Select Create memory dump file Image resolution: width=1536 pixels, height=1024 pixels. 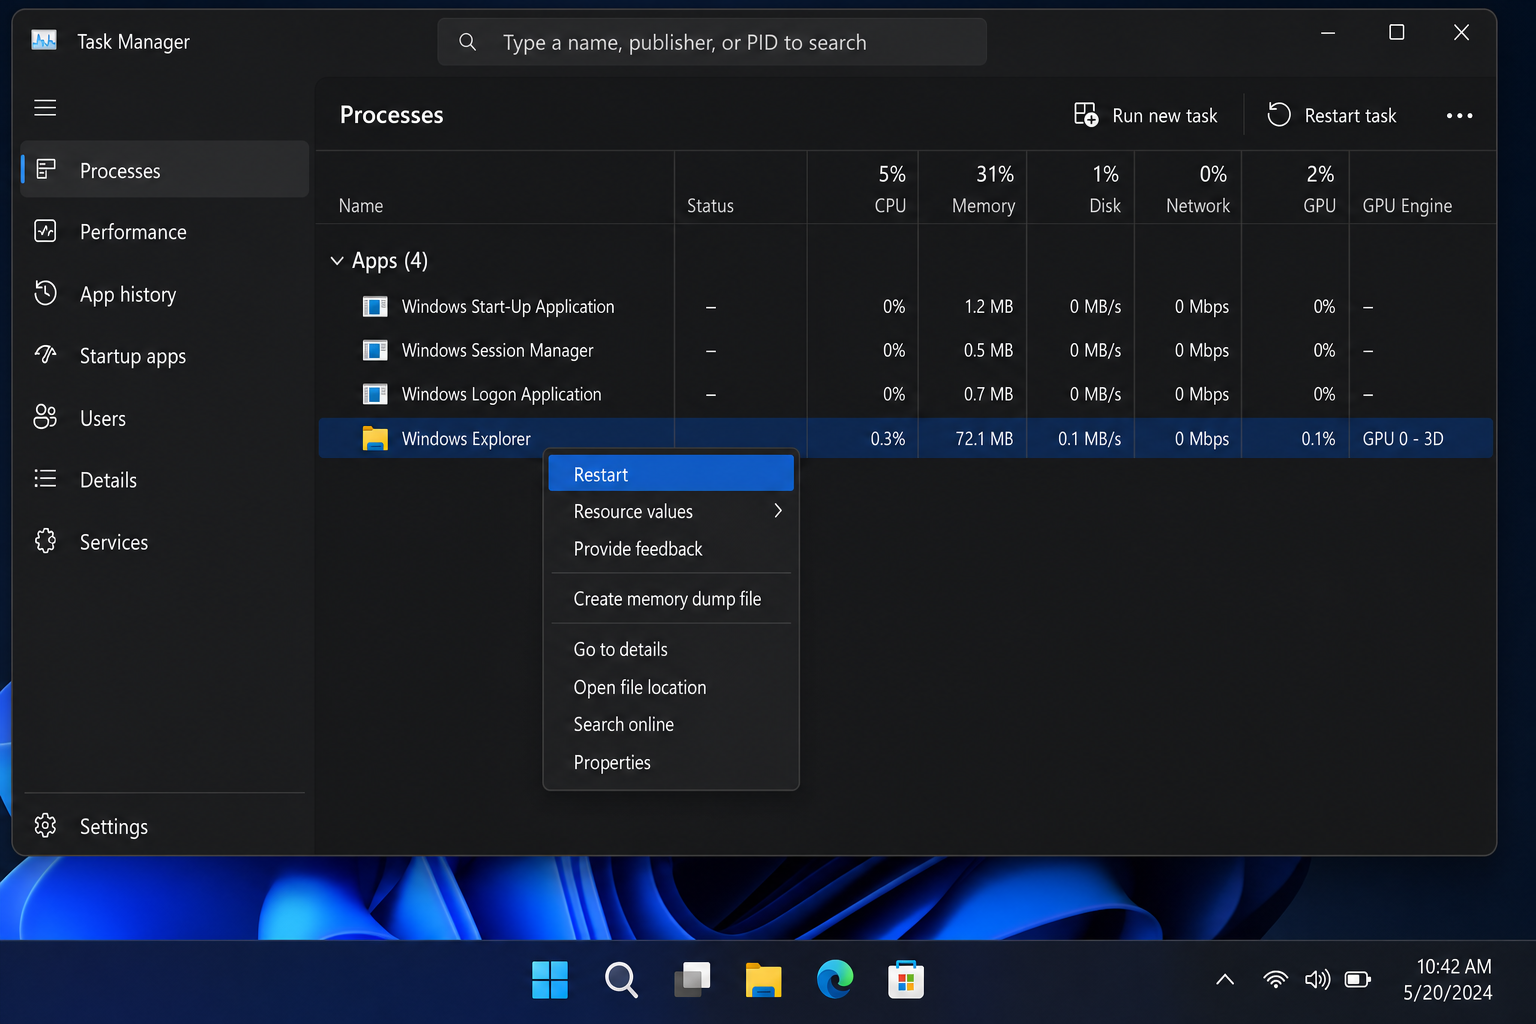[x=671, y=599]
